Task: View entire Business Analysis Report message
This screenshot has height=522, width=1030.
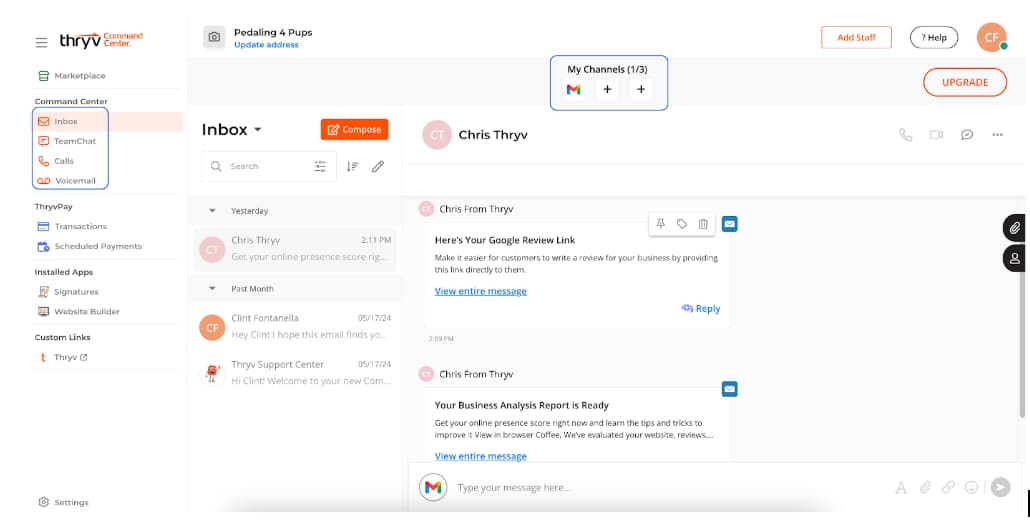Action: (x=481, y=456)
